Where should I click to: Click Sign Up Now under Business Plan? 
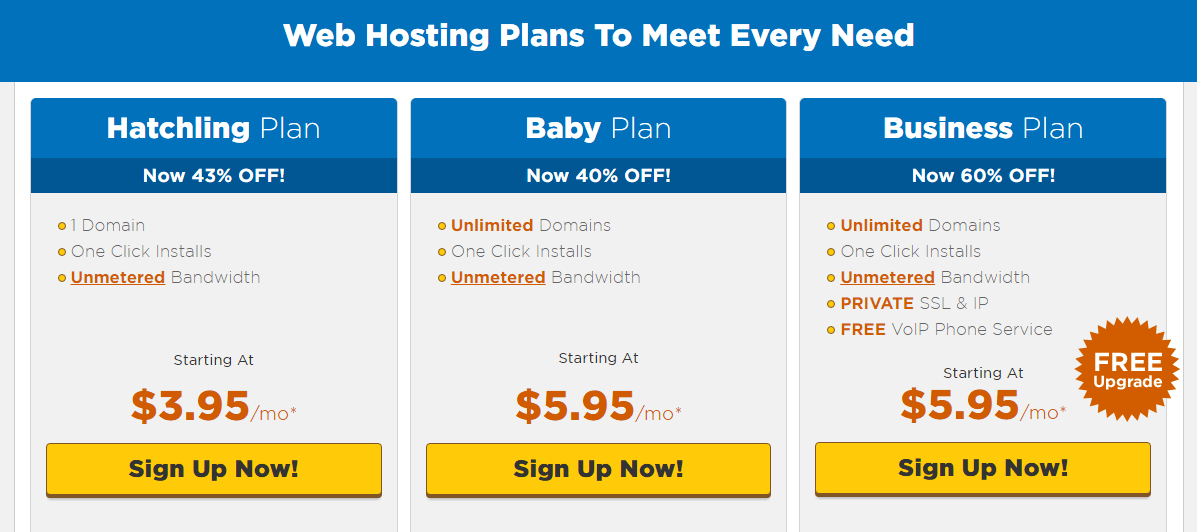982,469
